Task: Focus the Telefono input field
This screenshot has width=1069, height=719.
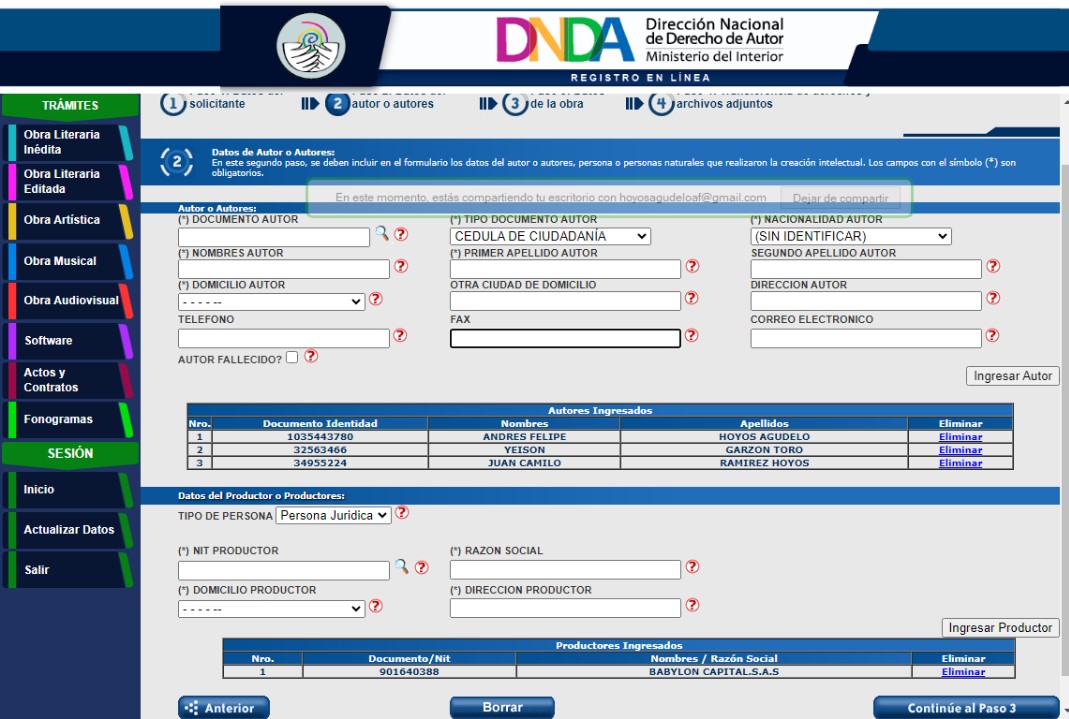Action: tap(284, 339)
